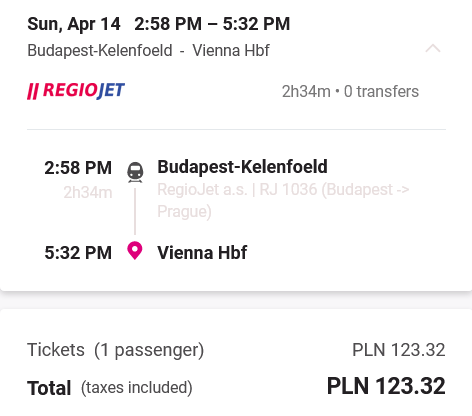This screenshot has height=416, width=472.
Task: Click the Tickets (1 passenger) row
Action: point(236,350)
